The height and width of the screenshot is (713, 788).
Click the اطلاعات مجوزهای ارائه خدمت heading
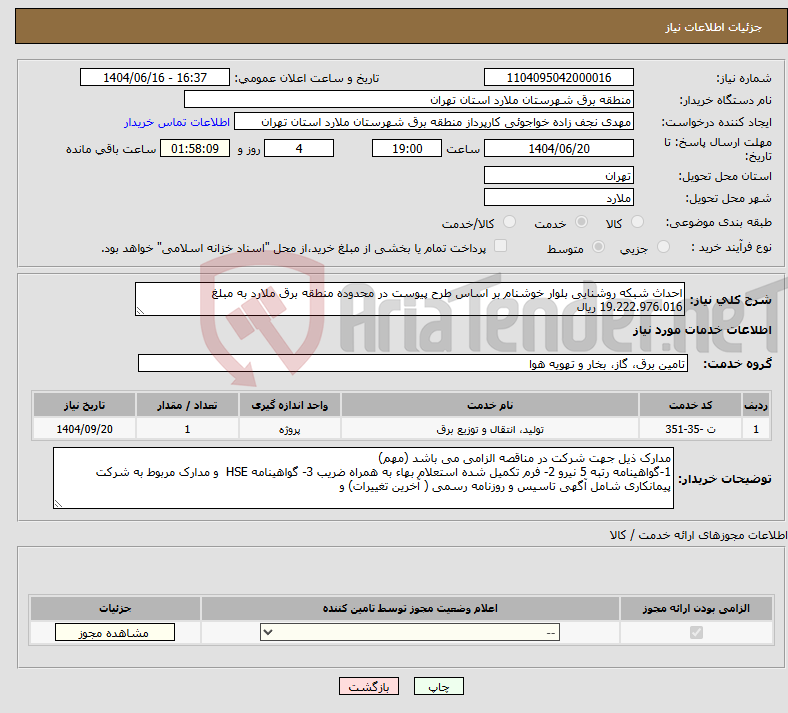point(699,535)
